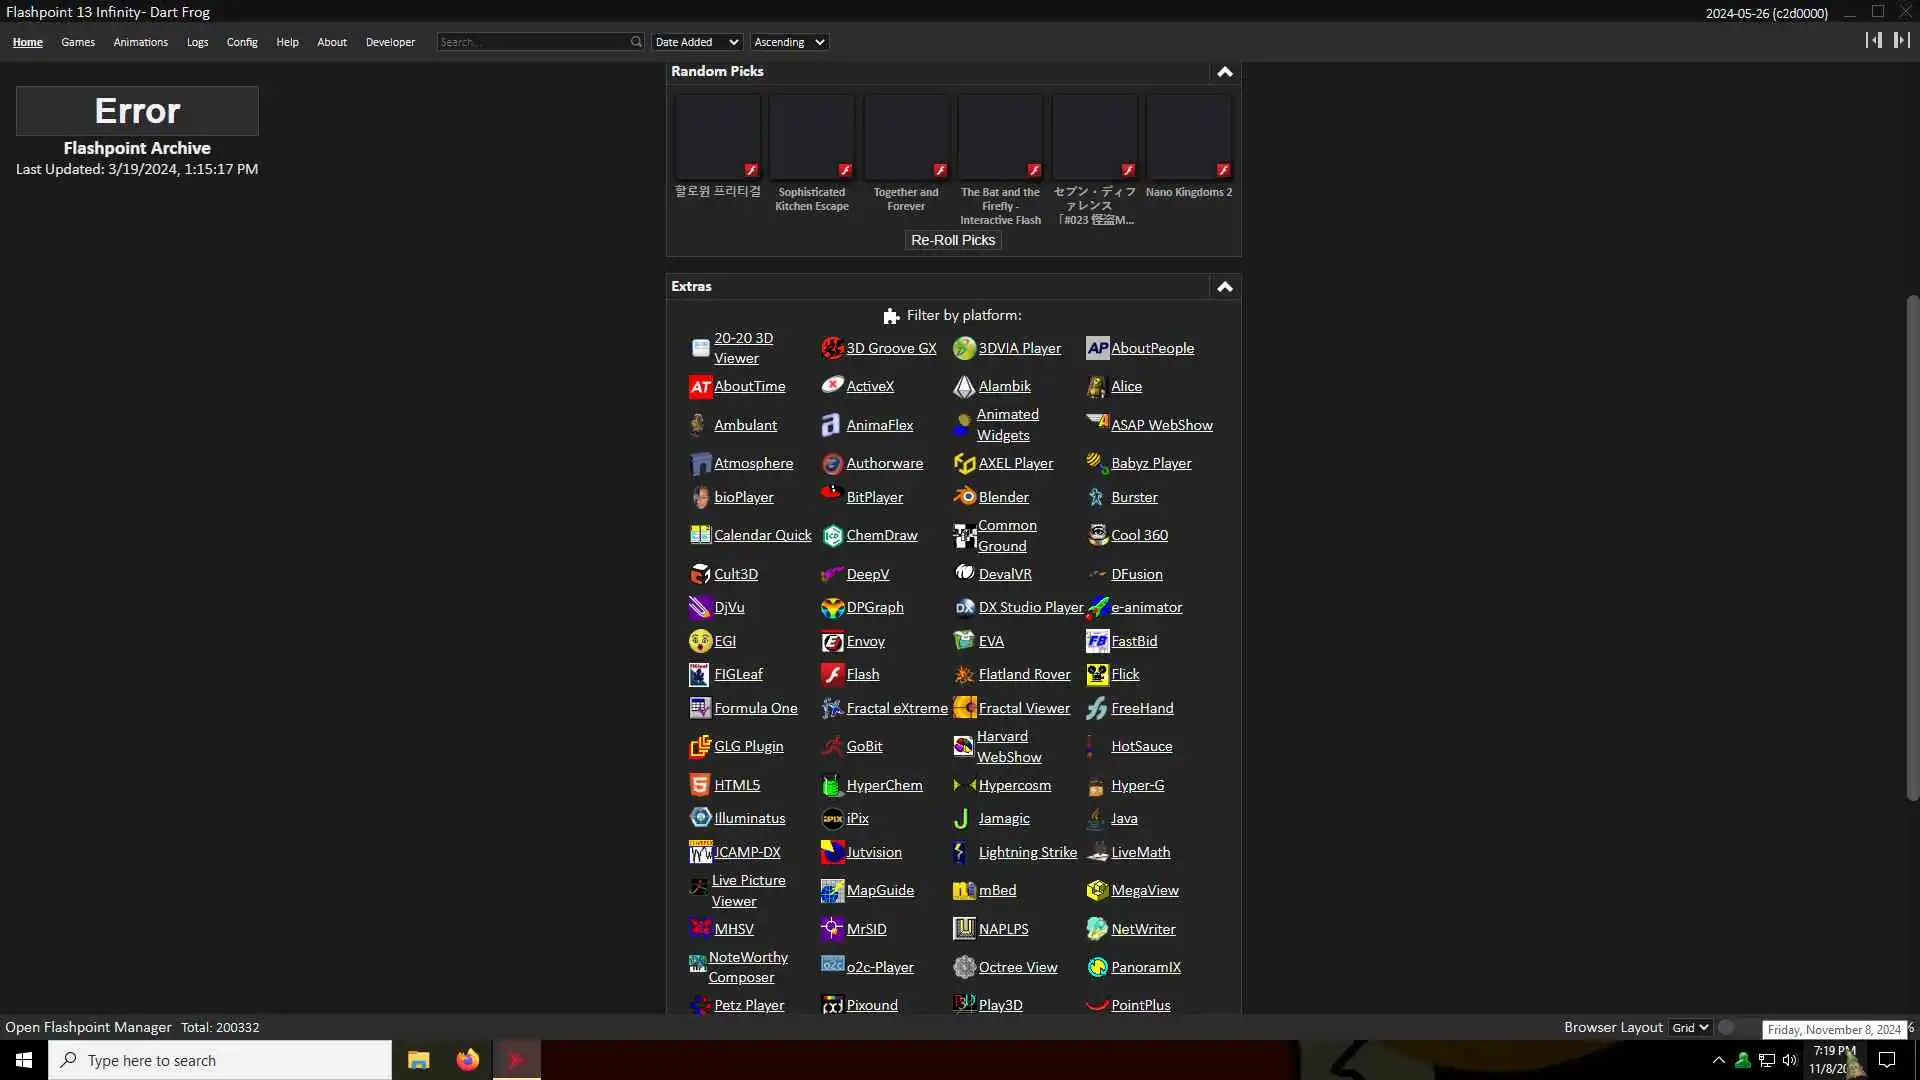The height and width of the screenshot is (1080, 1920).
Task: Open the Games tab
Action: pos(78,42)
